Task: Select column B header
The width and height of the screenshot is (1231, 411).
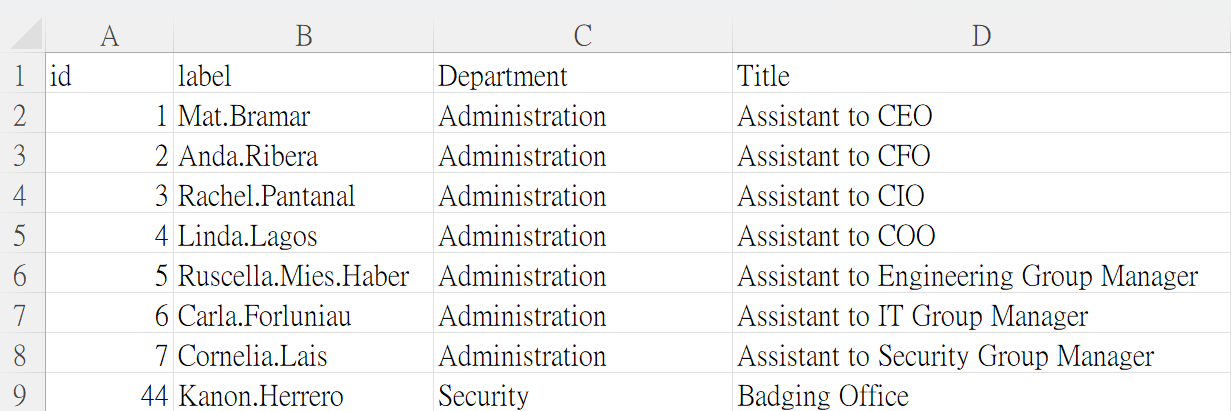Action: [304, 36]
